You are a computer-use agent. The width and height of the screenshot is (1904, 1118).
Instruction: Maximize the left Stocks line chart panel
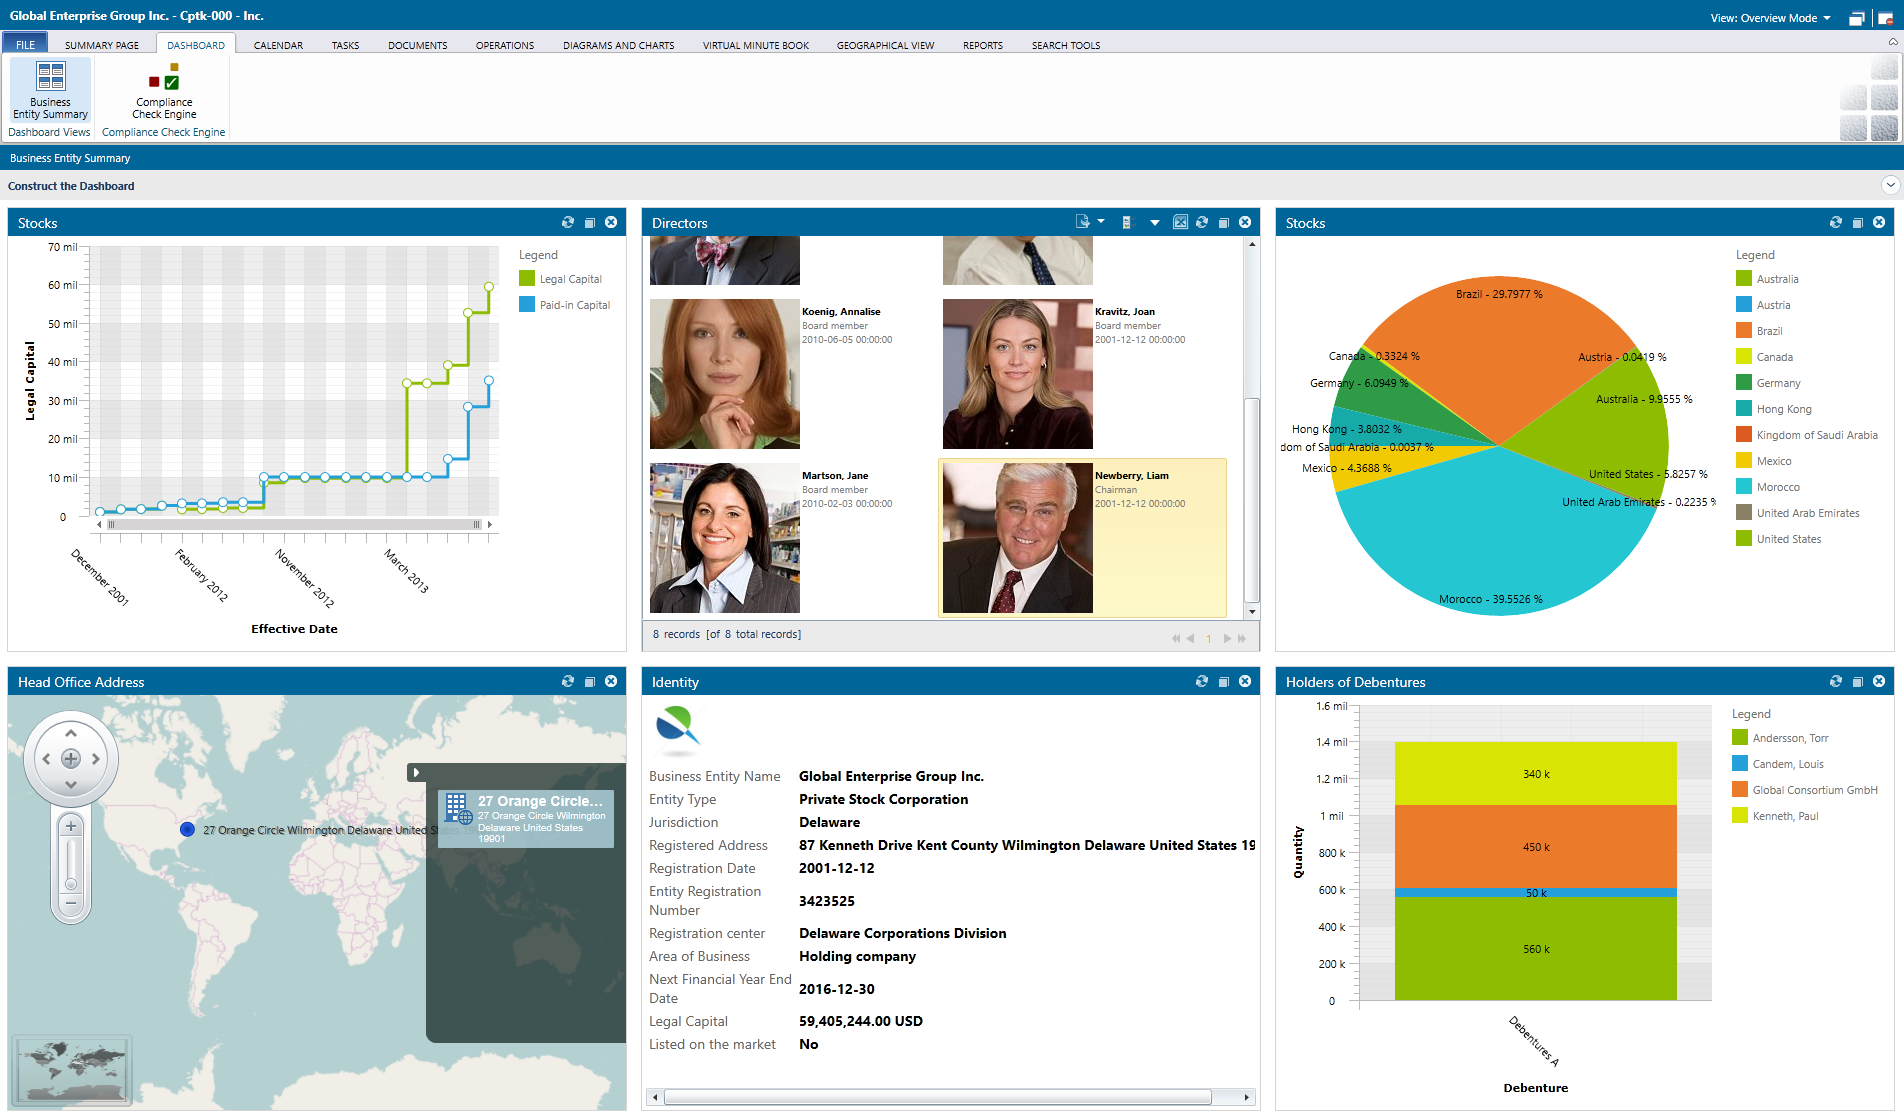point(590,223)
